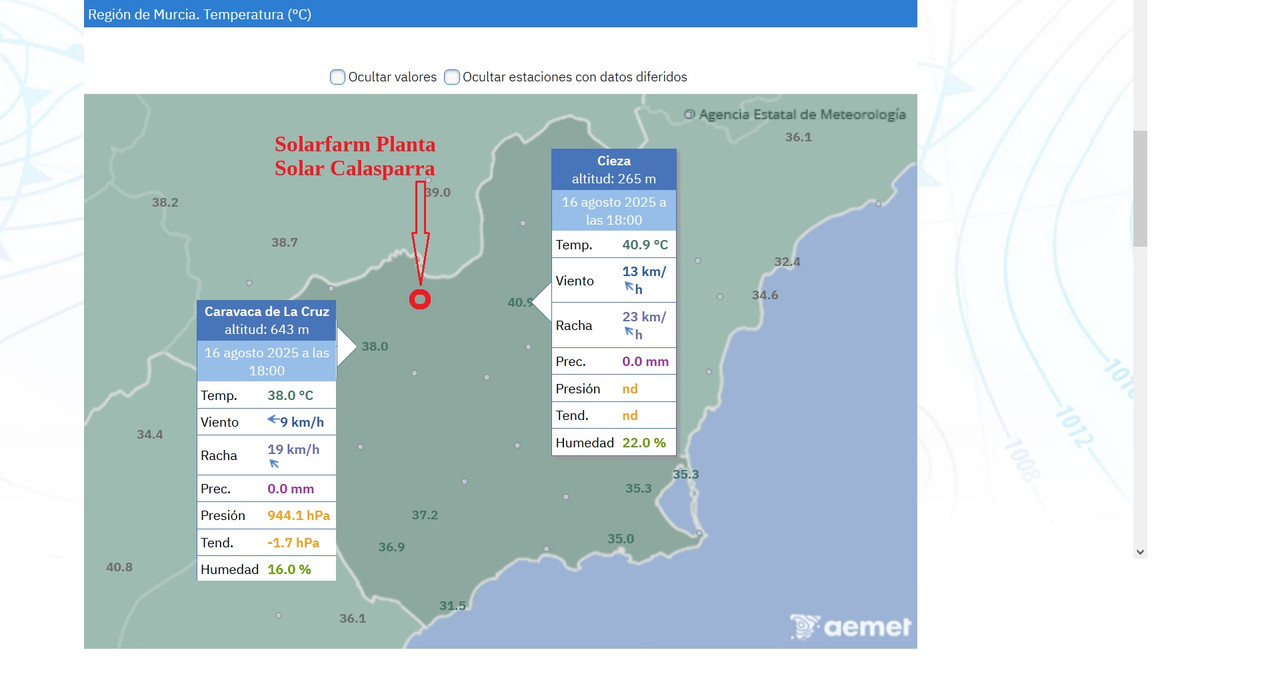Click the 32.4 station value near the coast

pos(787,262)
